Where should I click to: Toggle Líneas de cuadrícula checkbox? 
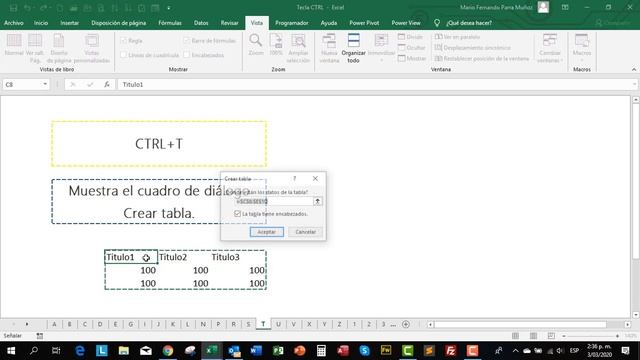124,55
